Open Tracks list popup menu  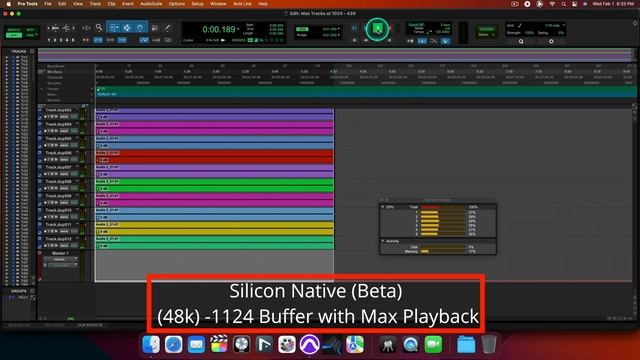point(32,51)
